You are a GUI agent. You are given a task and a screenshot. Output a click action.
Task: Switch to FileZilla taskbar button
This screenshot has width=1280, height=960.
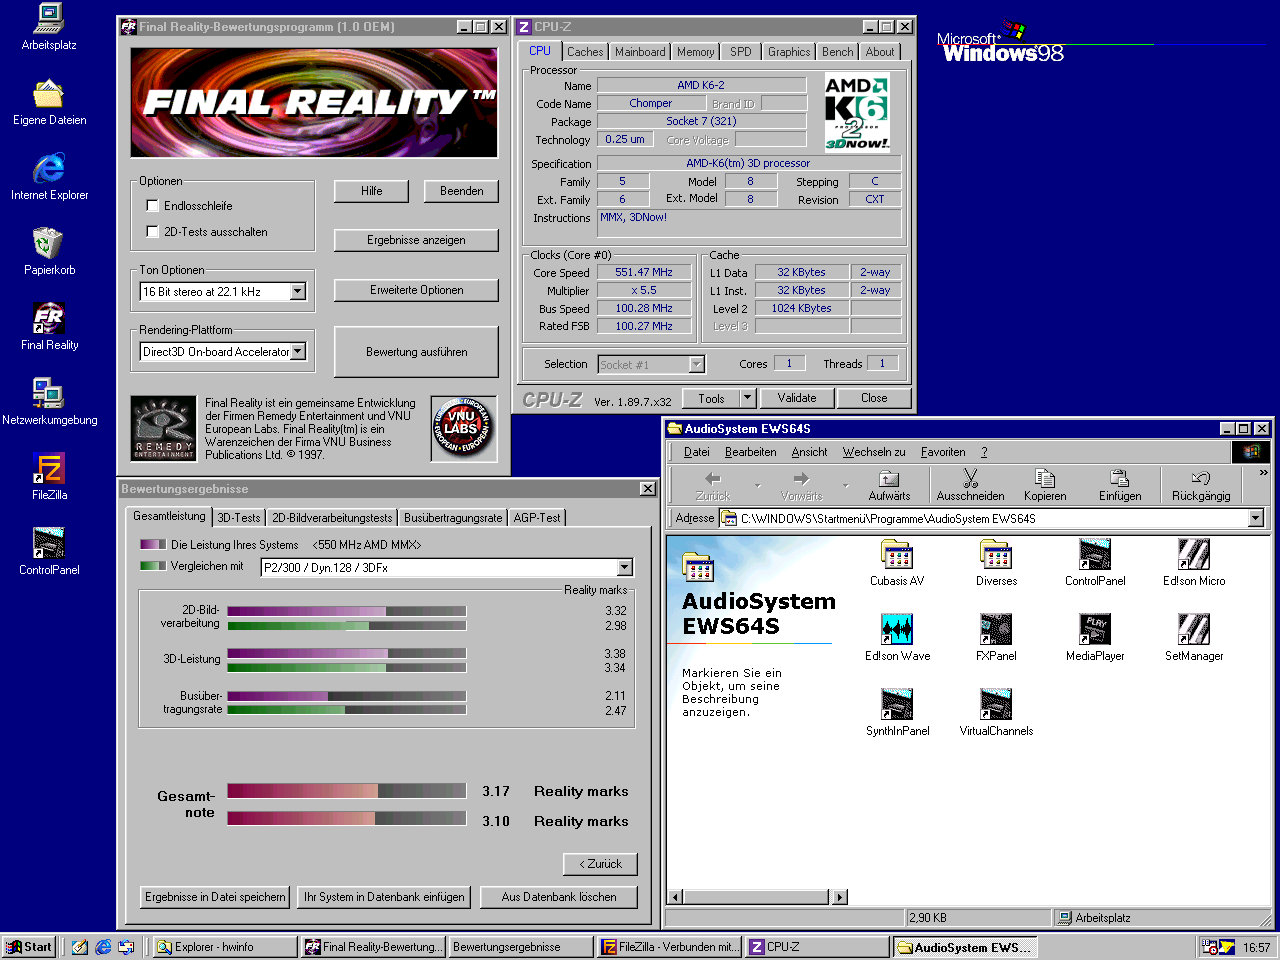tap(669, 947)
